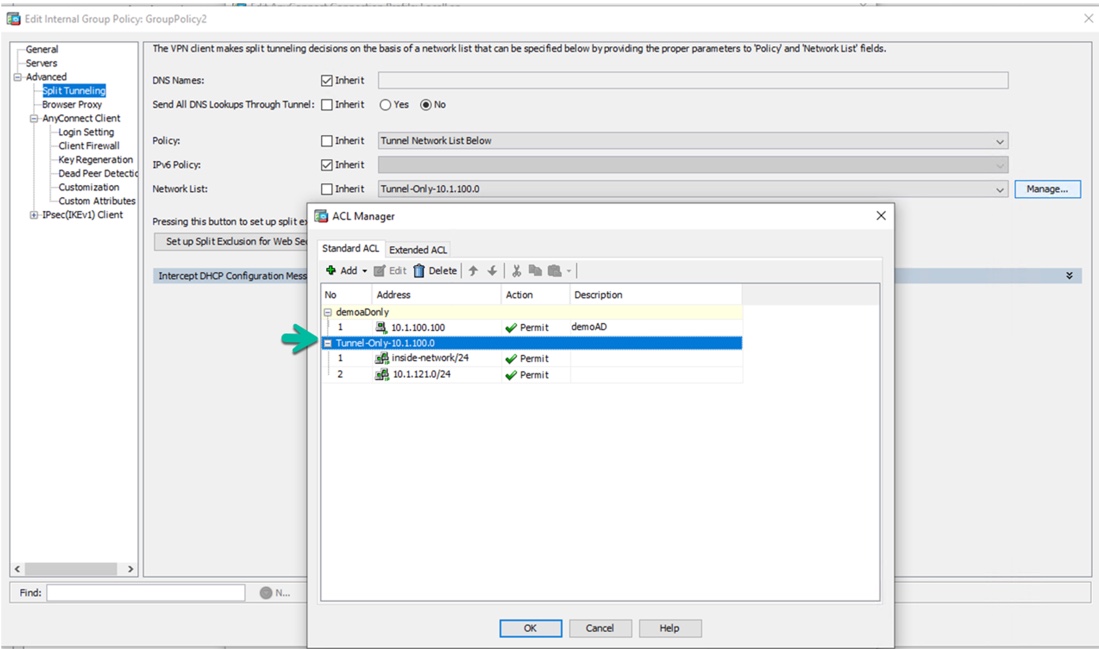This screenshot has height=649, width=1099.
Task: Select Yes for Send All DNS Lookups Through Tunnel
Action: click(384, 104)
